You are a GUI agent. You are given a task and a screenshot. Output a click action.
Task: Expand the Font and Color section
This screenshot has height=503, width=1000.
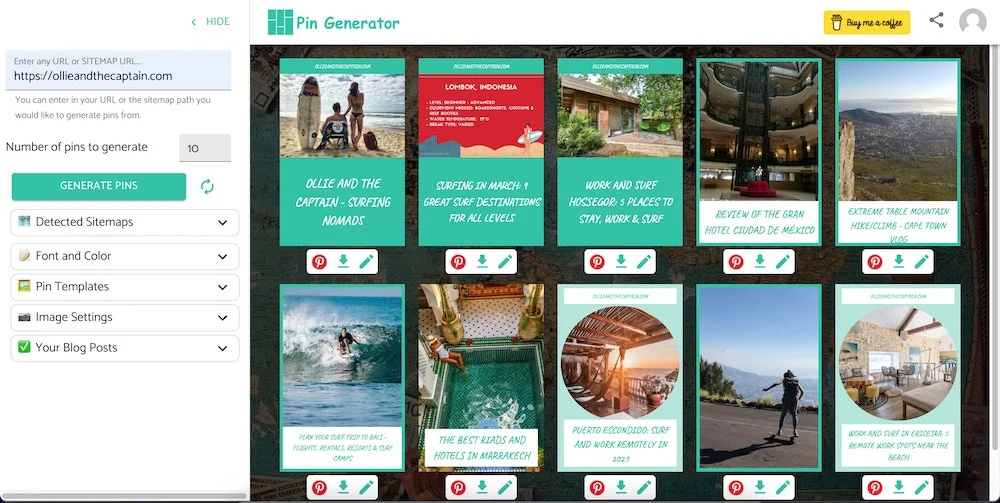click(125, 256)
